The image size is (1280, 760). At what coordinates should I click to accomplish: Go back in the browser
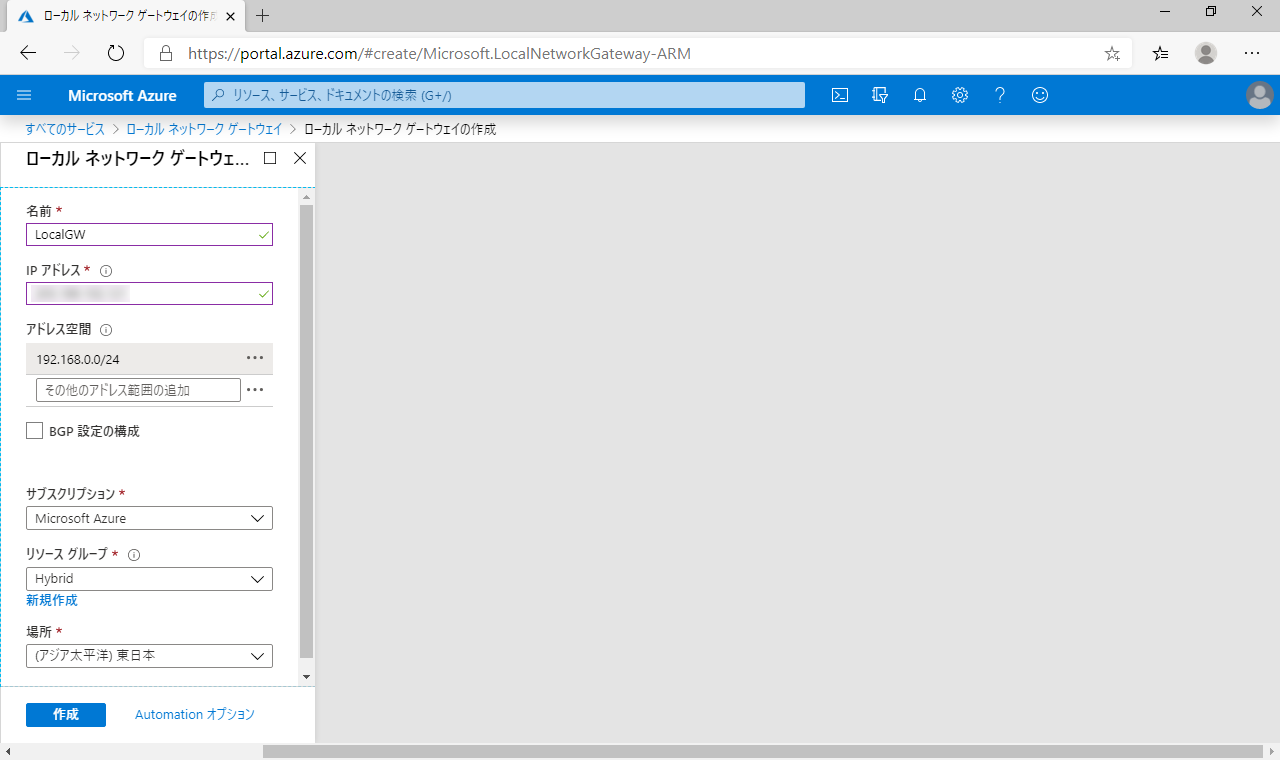point(28,53)
